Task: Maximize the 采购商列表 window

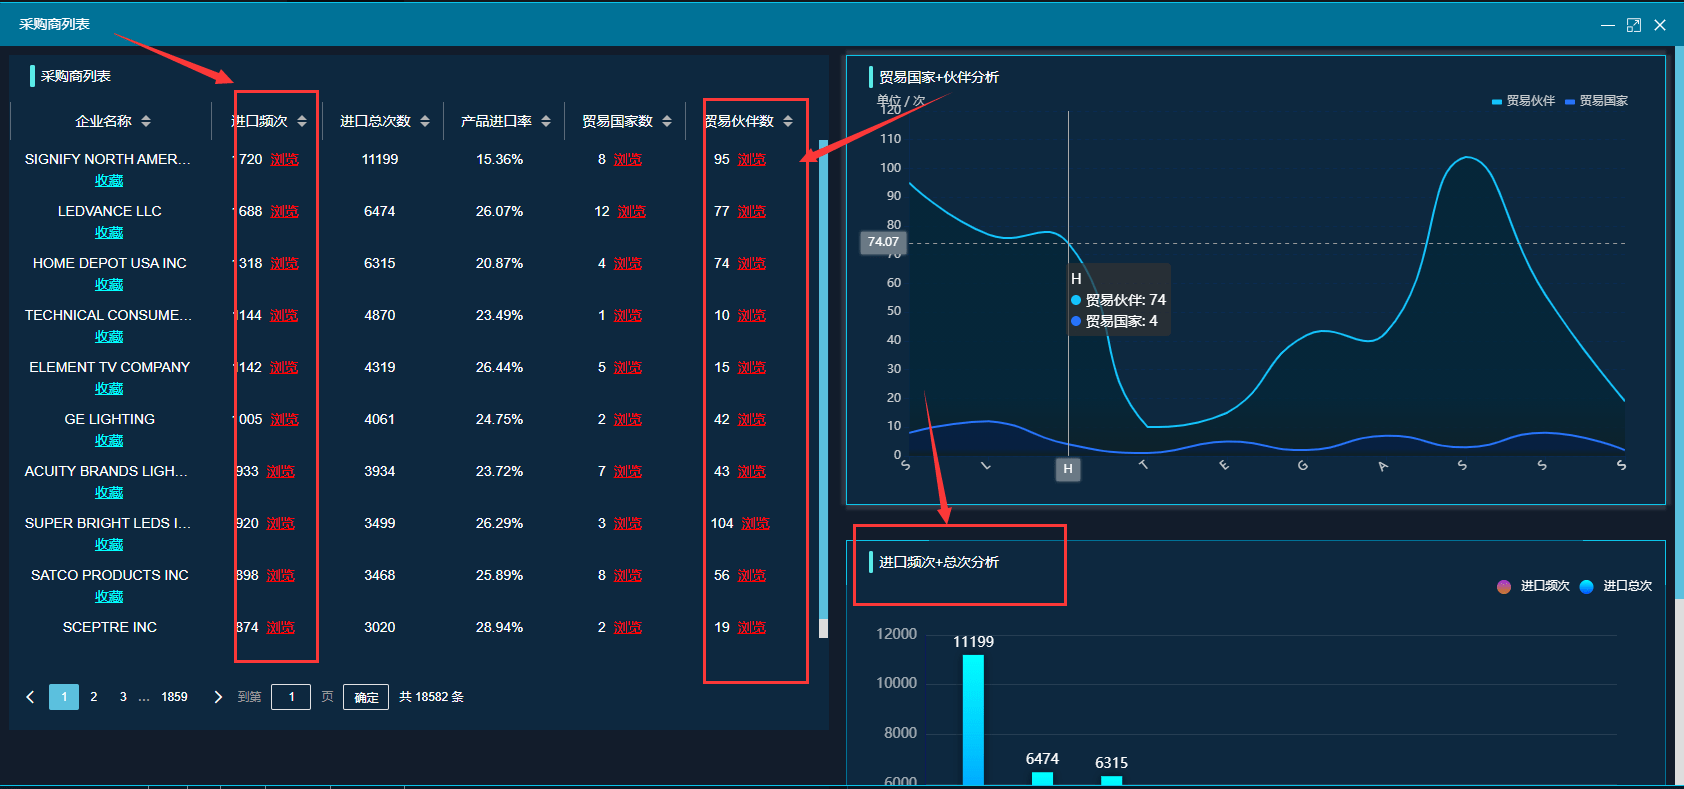Action: pyautogui.click(x=1634, y=25)
